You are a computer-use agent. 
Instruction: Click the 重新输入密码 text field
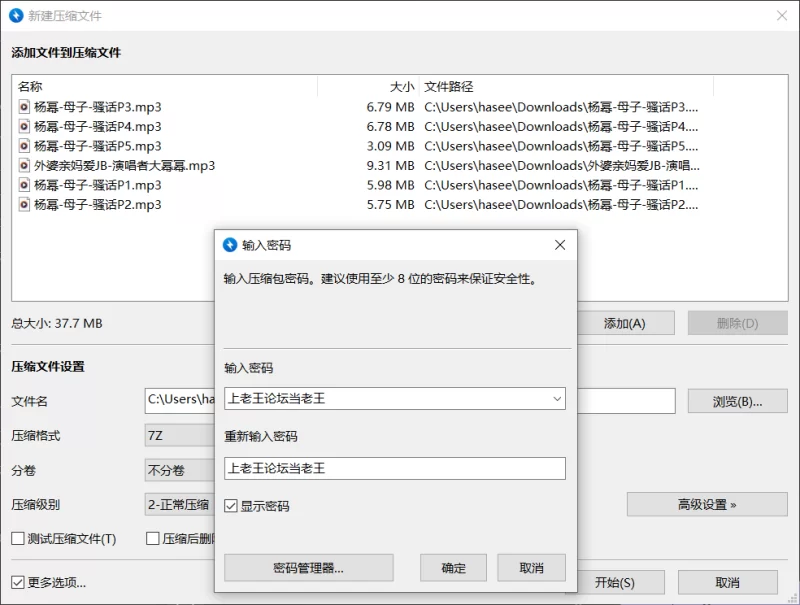(395, 468)
